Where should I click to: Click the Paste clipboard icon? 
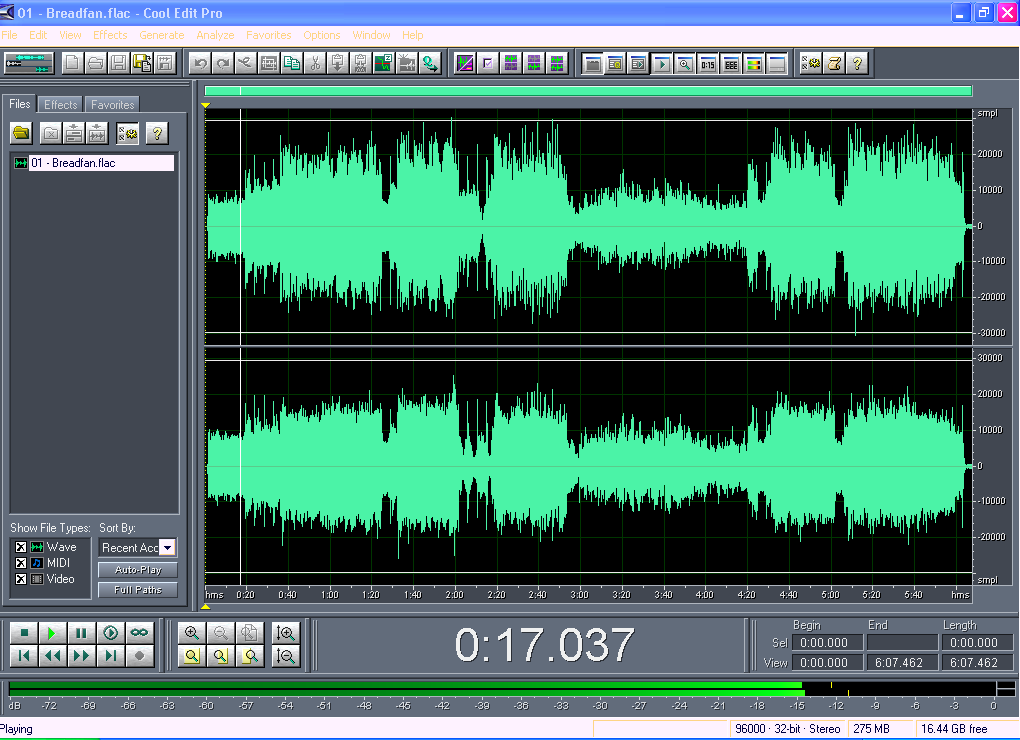coord(338,63)
